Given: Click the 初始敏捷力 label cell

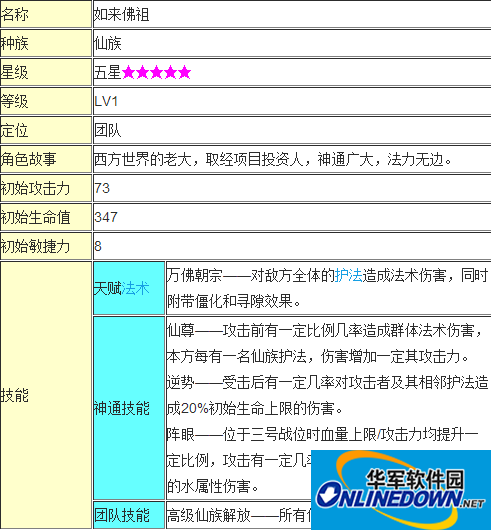Looking at the screenshot, I should (46, 246).
